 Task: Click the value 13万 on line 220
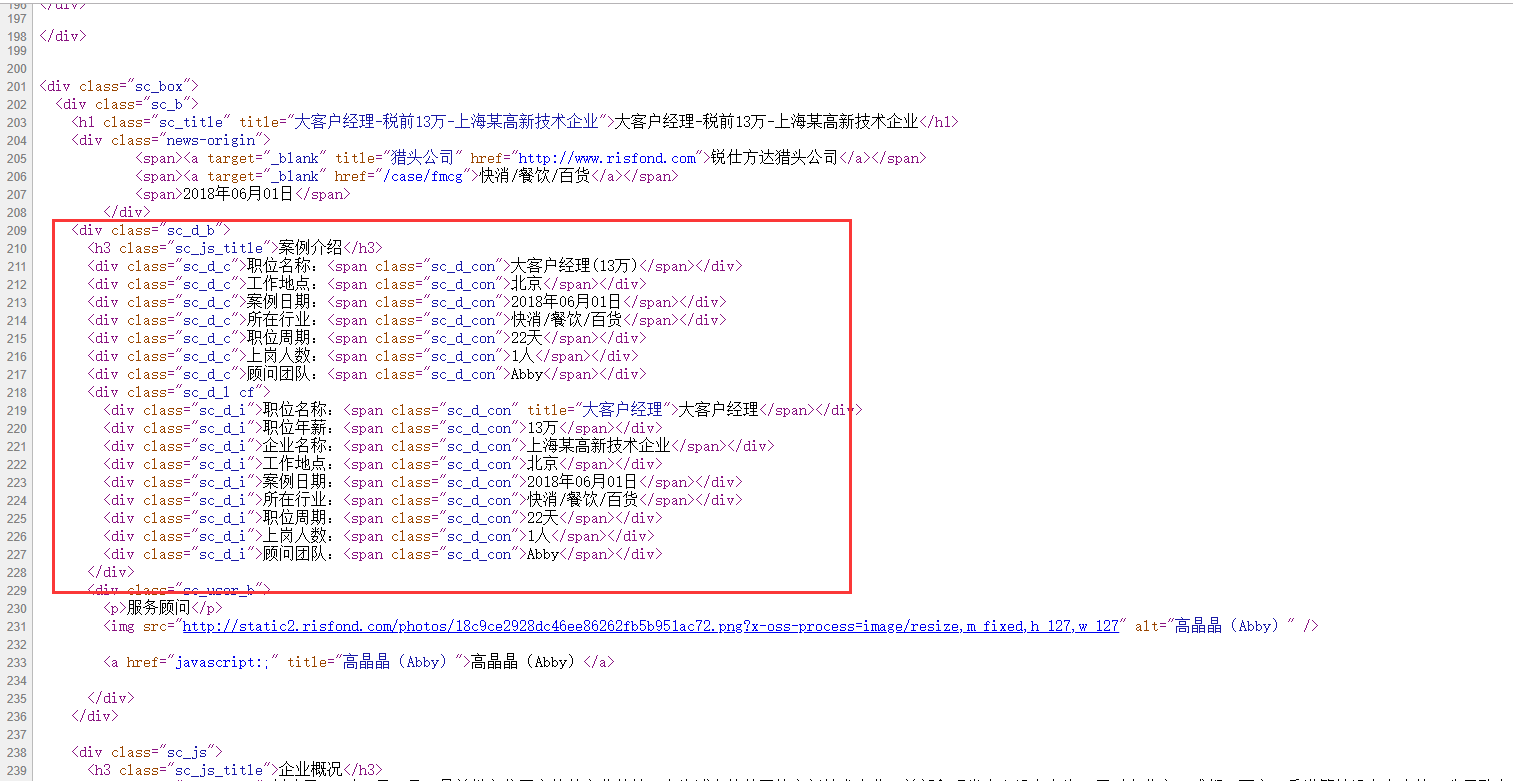click(543, 428)
